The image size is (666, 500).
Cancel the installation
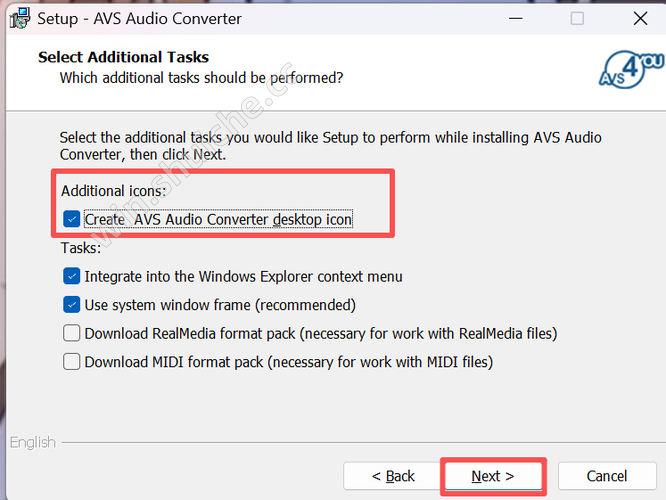pos(607,476)
